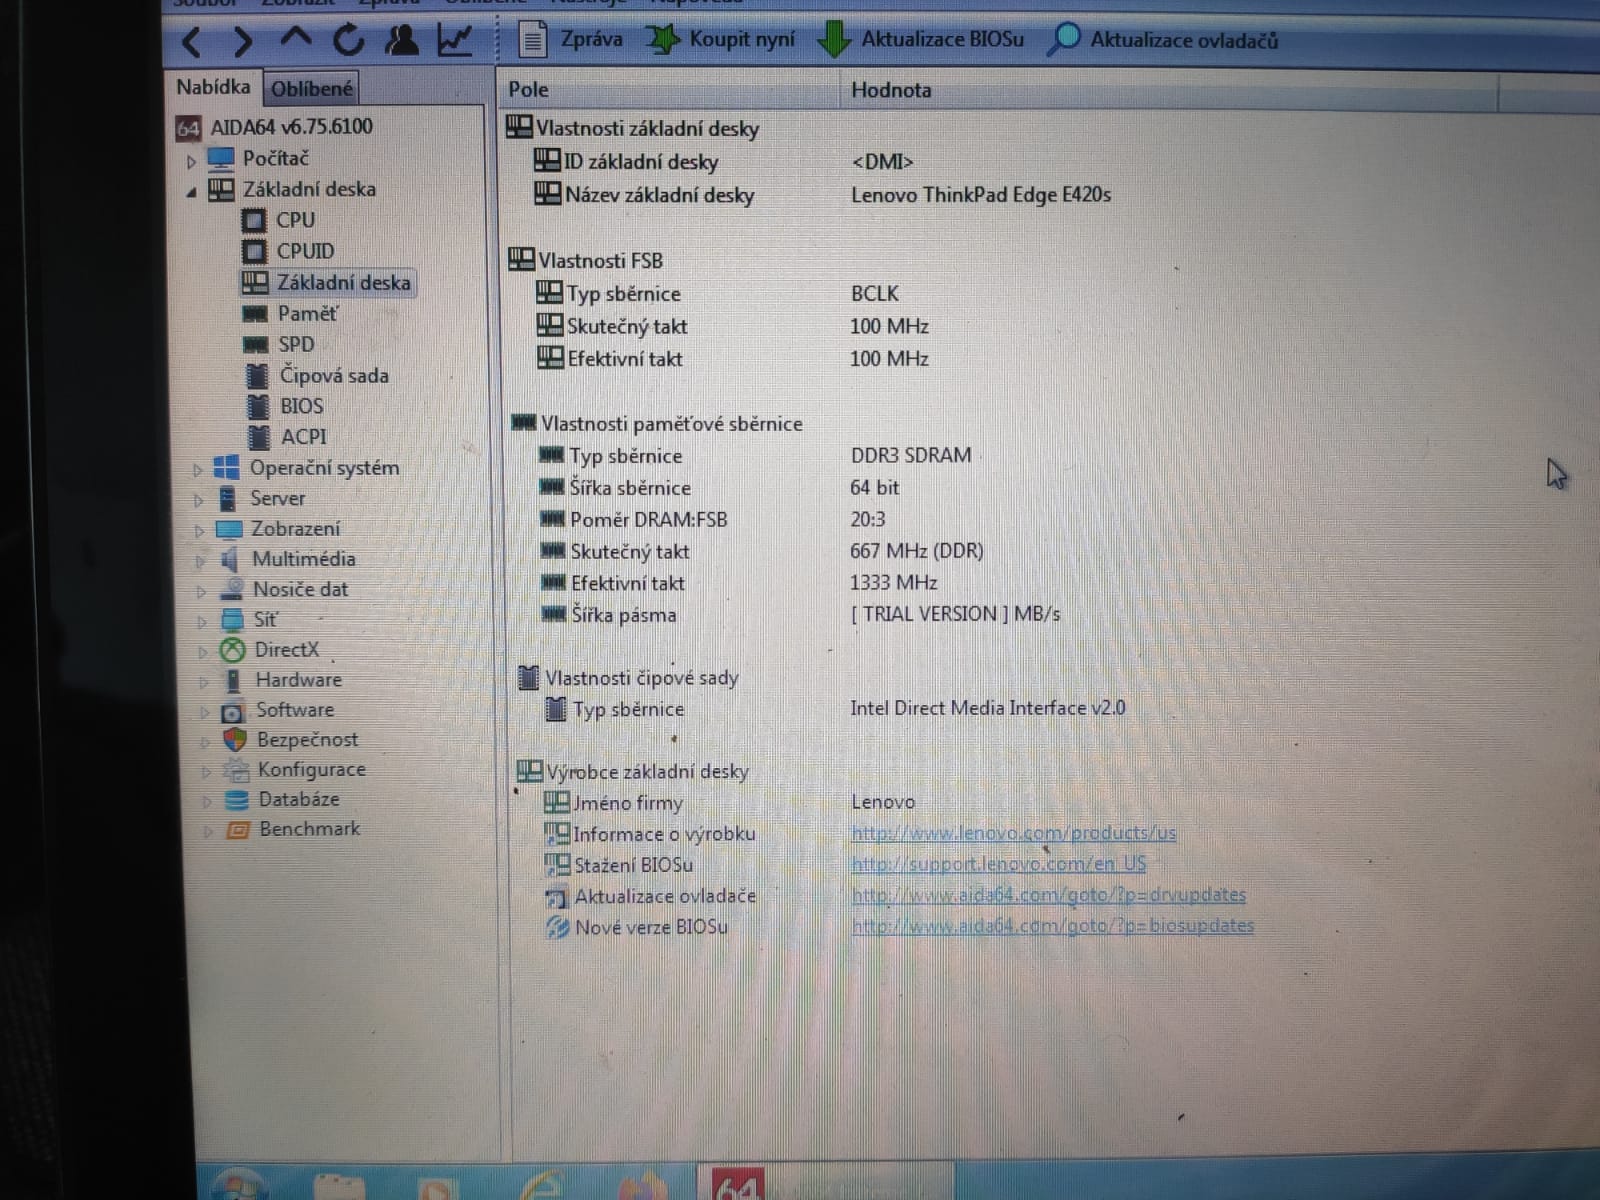Select the Jméno firmy row
The image size is (1600, 1200).
(x=729, y=803)
